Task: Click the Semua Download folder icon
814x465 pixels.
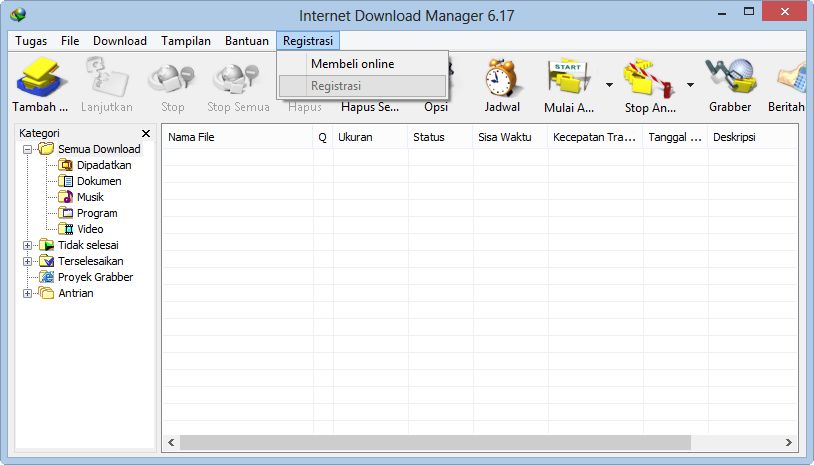Action: 46,149
